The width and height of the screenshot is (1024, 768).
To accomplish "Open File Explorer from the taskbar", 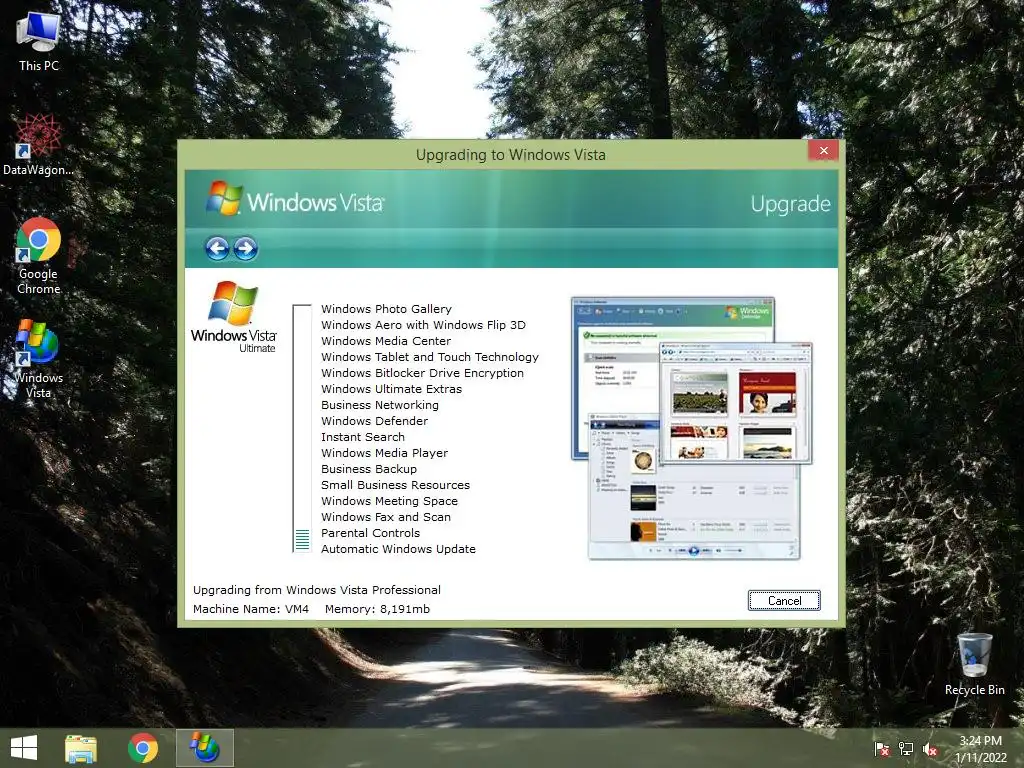I will coord(81,748).
